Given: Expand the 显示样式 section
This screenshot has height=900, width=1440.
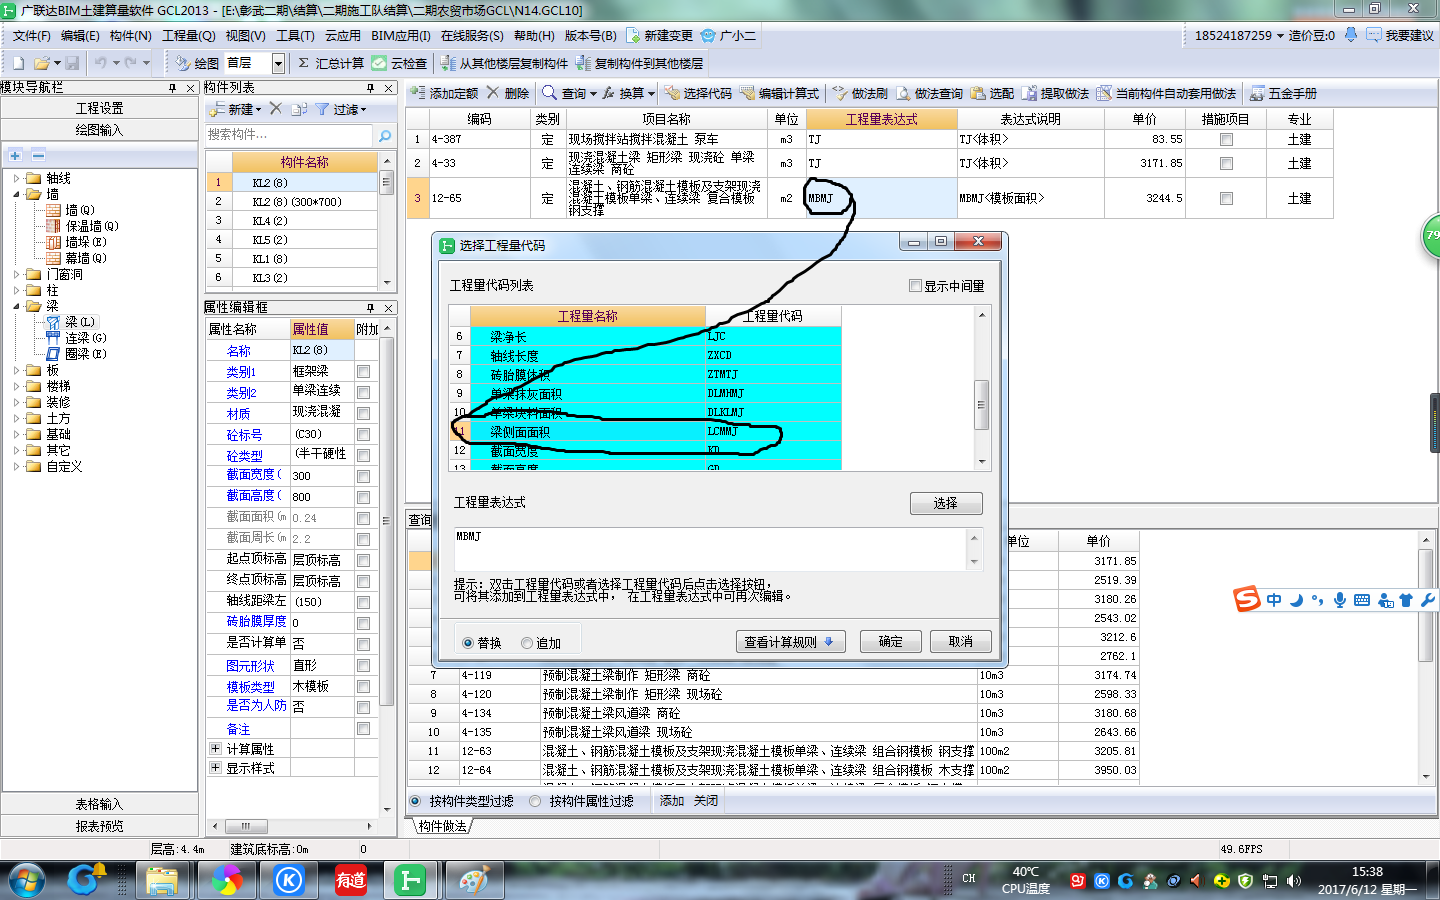Looking at the screenshot, I should coord(215,767).
